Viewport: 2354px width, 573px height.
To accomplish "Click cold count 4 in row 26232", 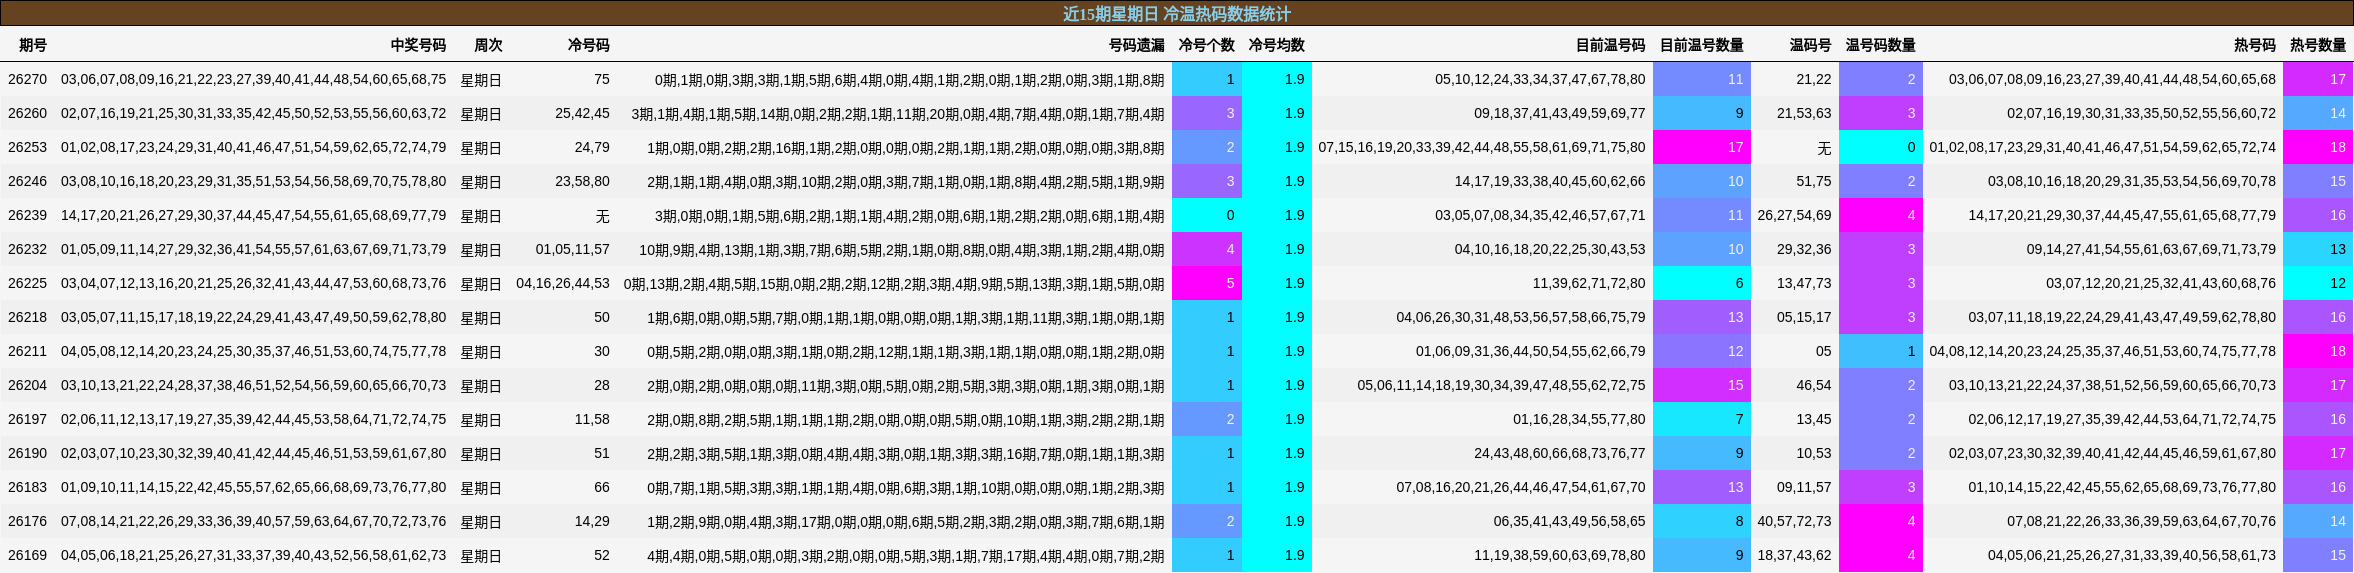I will tap(1206, 249).
